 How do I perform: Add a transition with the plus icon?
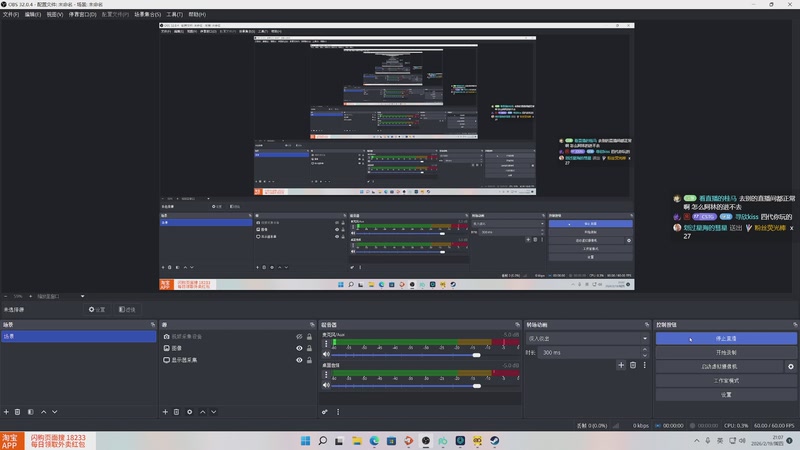[x=621, y=365]
